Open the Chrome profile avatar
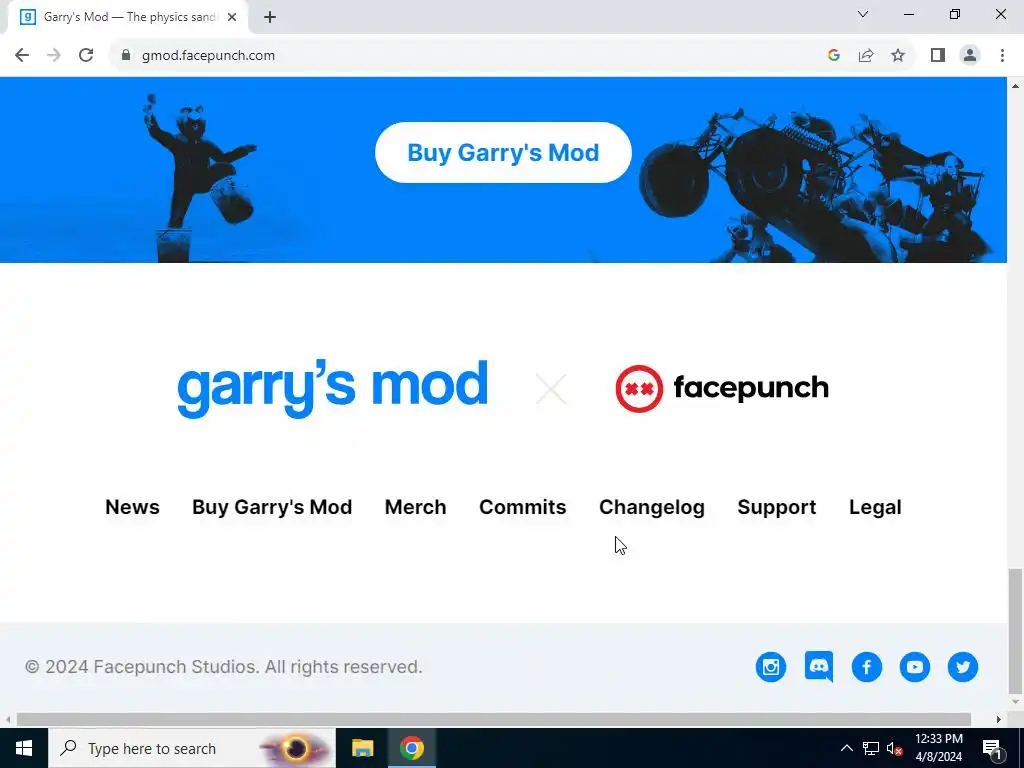 (970, 56)
